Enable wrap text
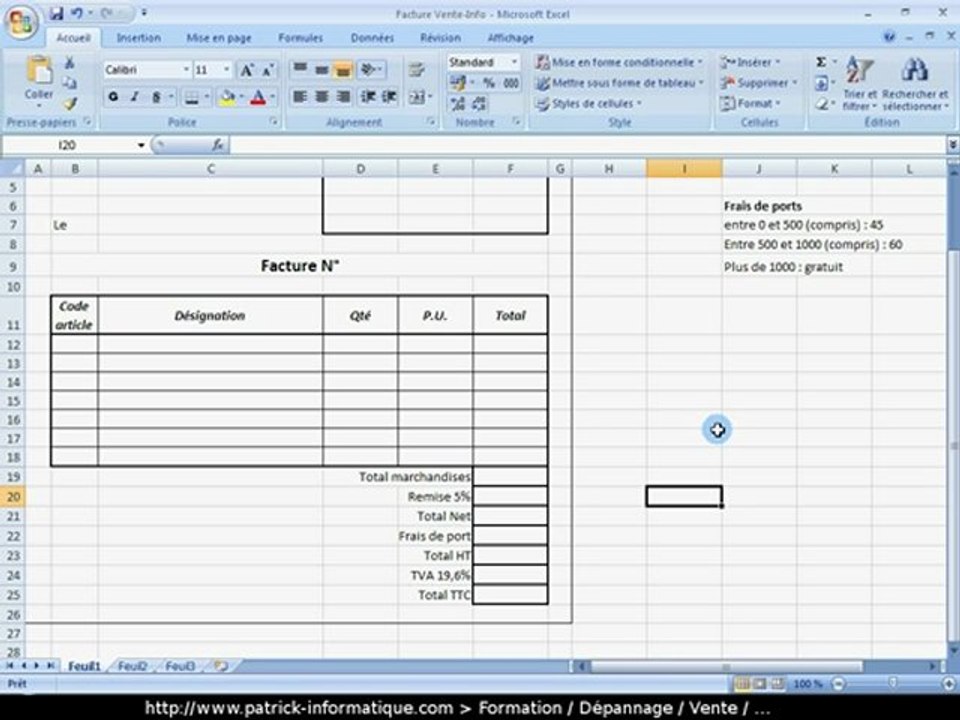 417,69
